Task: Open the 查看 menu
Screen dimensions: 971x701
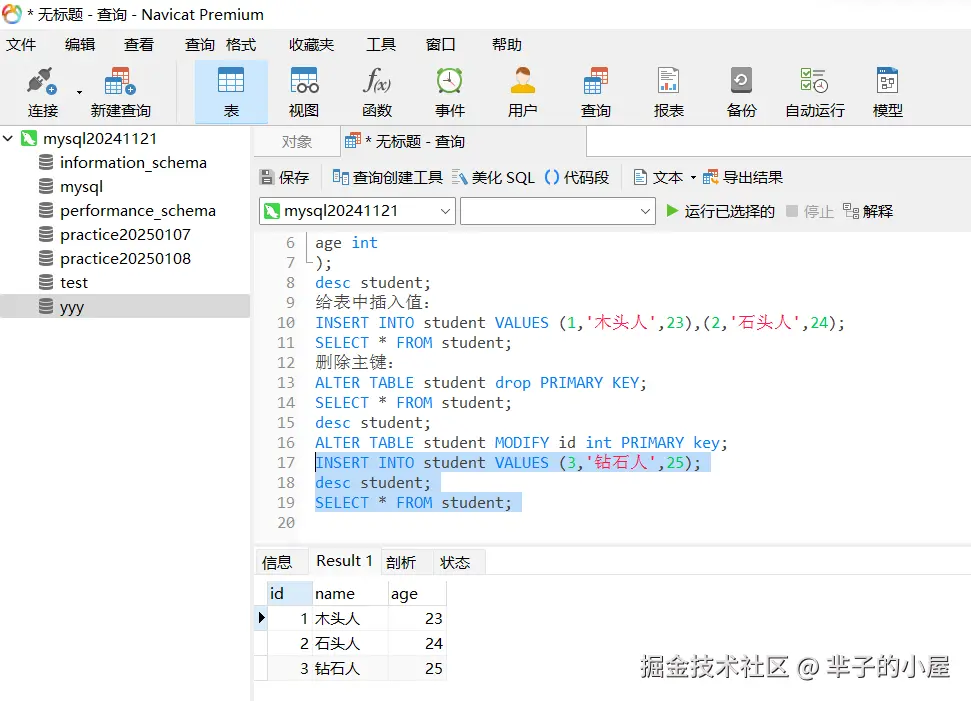Action: pyautogui.click(x=139, y=45)
